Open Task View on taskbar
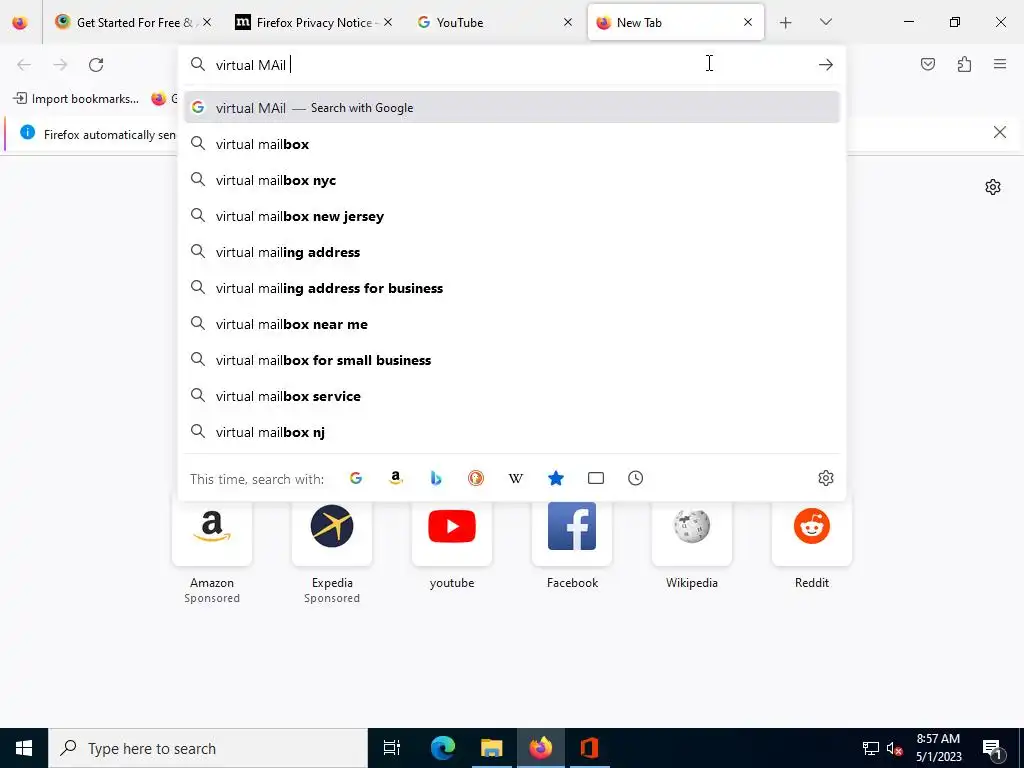 tap(391, 748)
